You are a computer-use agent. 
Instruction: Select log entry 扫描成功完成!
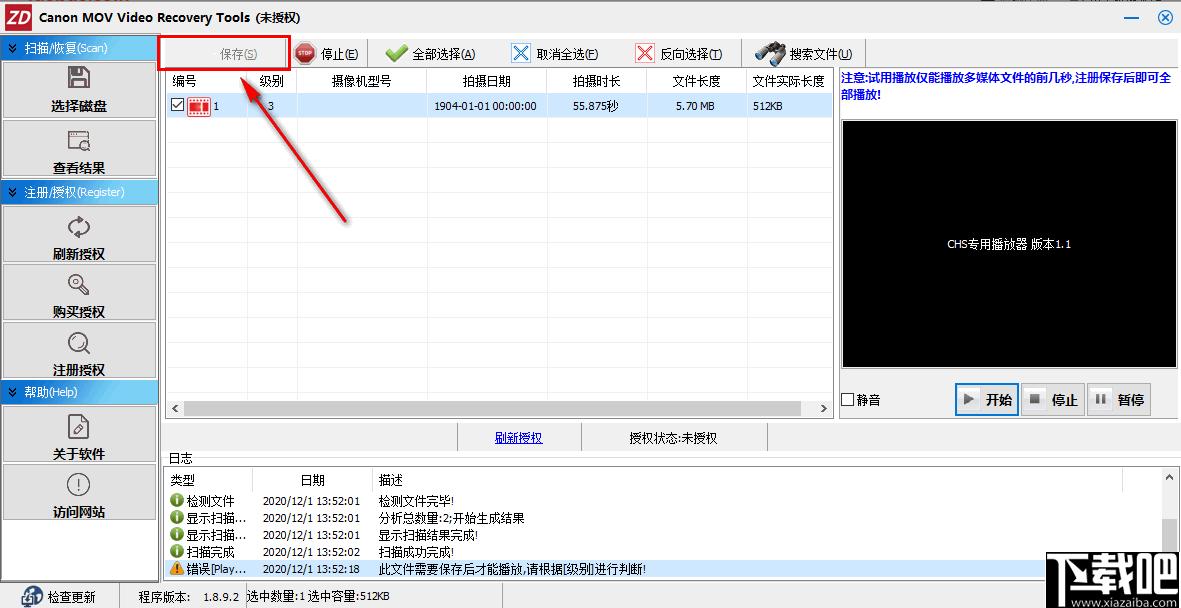tap(417, 551)
